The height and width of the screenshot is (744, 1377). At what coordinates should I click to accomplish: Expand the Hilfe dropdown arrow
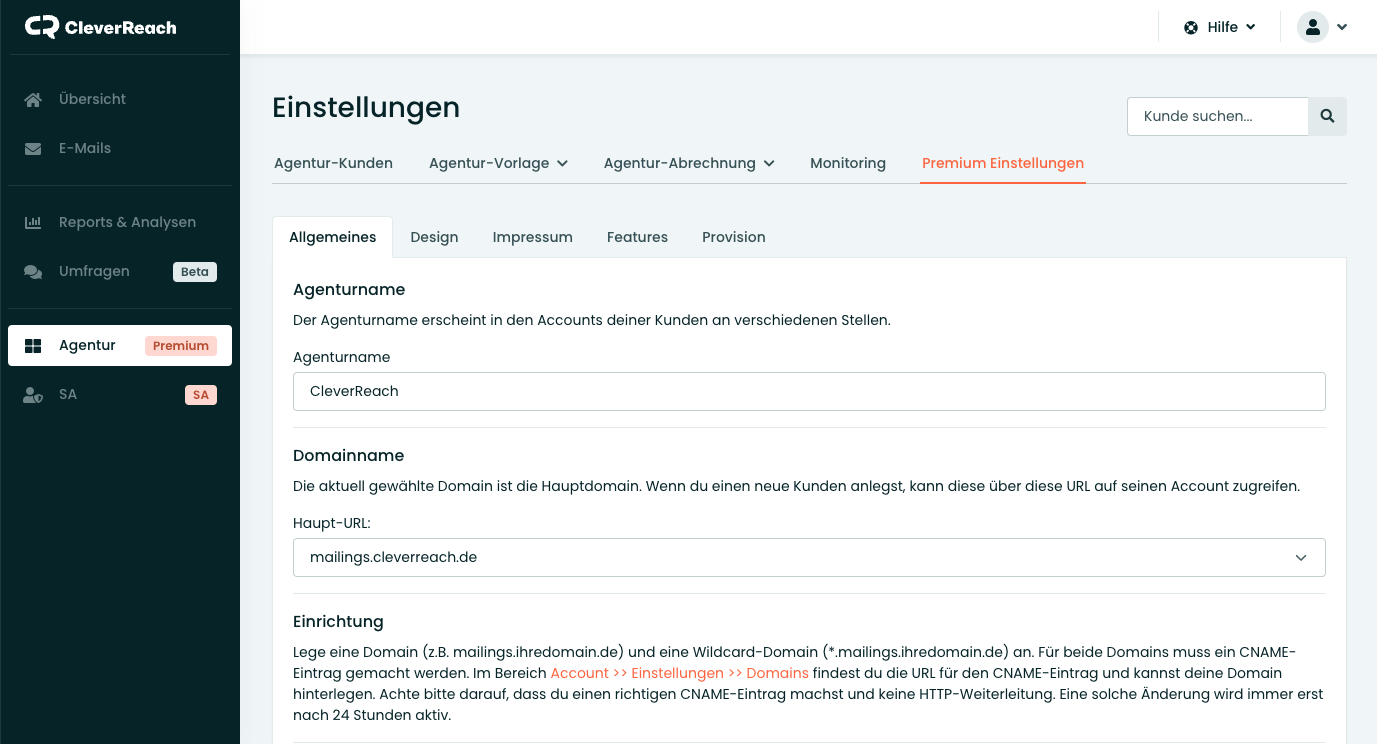tap(1251, 27)
